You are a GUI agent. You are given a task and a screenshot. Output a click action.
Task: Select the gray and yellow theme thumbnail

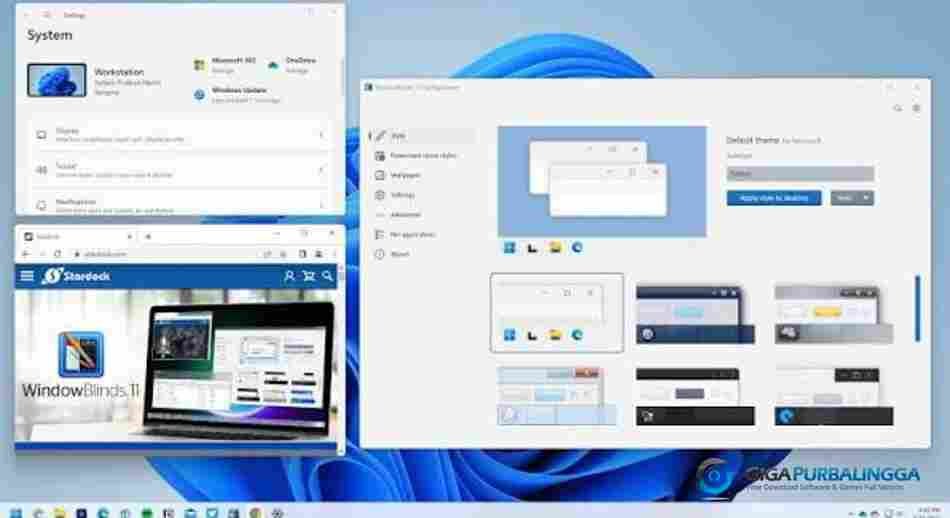coord(834,315)
